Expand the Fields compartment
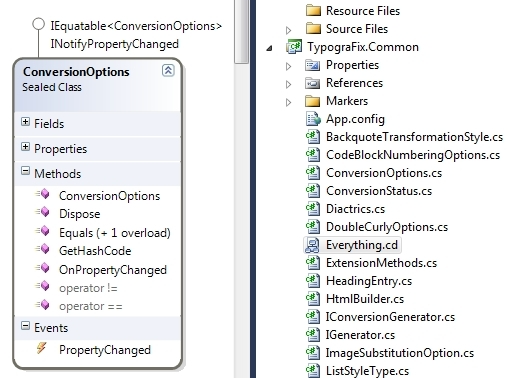The width and height of the screenshot is (508, 378). 25,122
